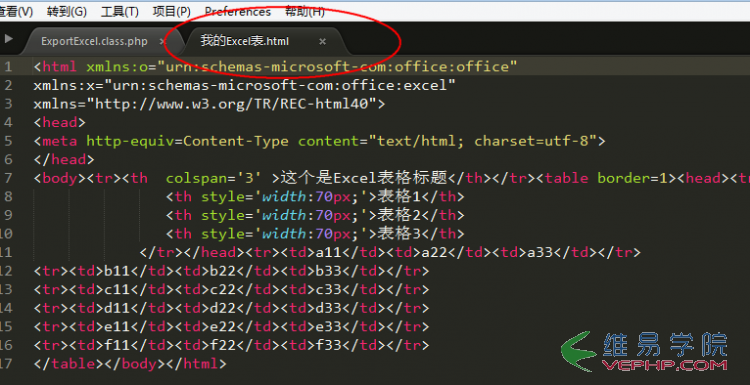Open the 项目(P) menu
This screenshot has width=750, height=385.
[171, 12]
